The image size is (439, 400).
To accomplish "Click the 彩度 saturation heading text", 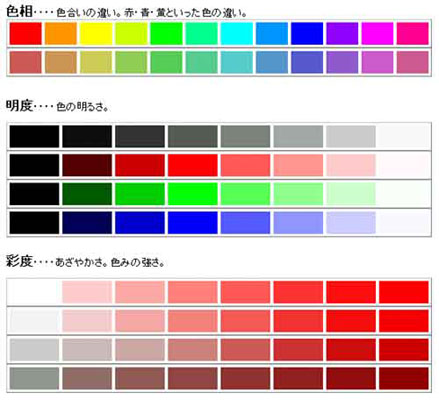I will (x=19, y=261).
